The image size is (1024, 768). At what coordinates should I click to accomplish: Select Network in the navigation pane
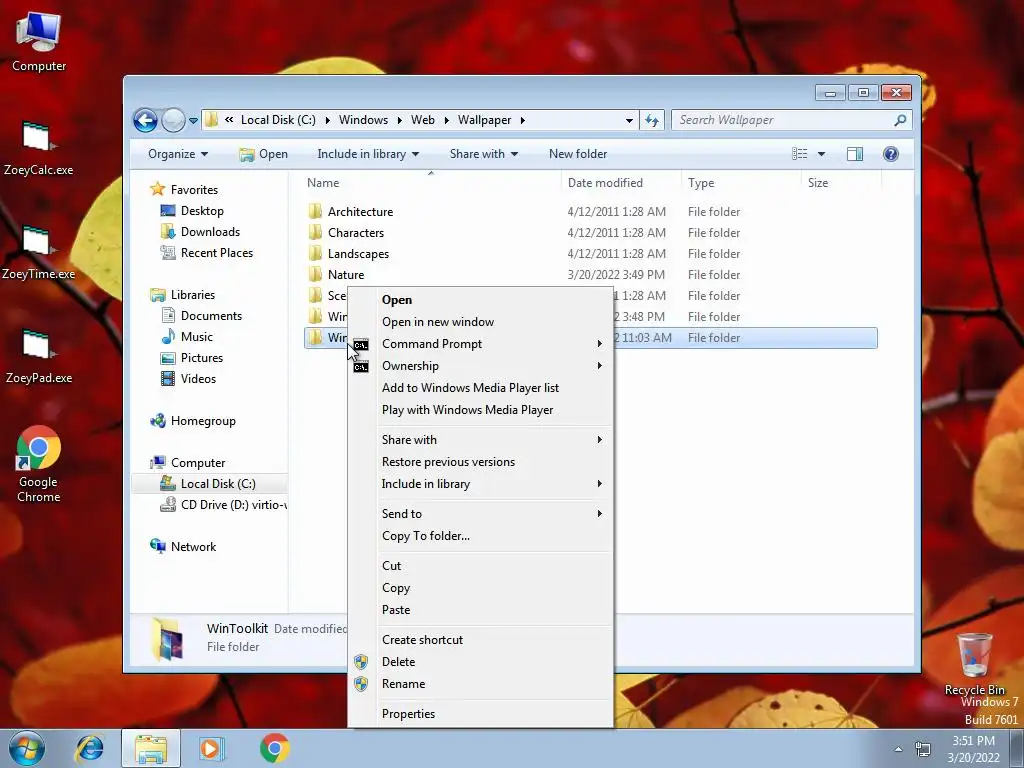pos(193,547)
